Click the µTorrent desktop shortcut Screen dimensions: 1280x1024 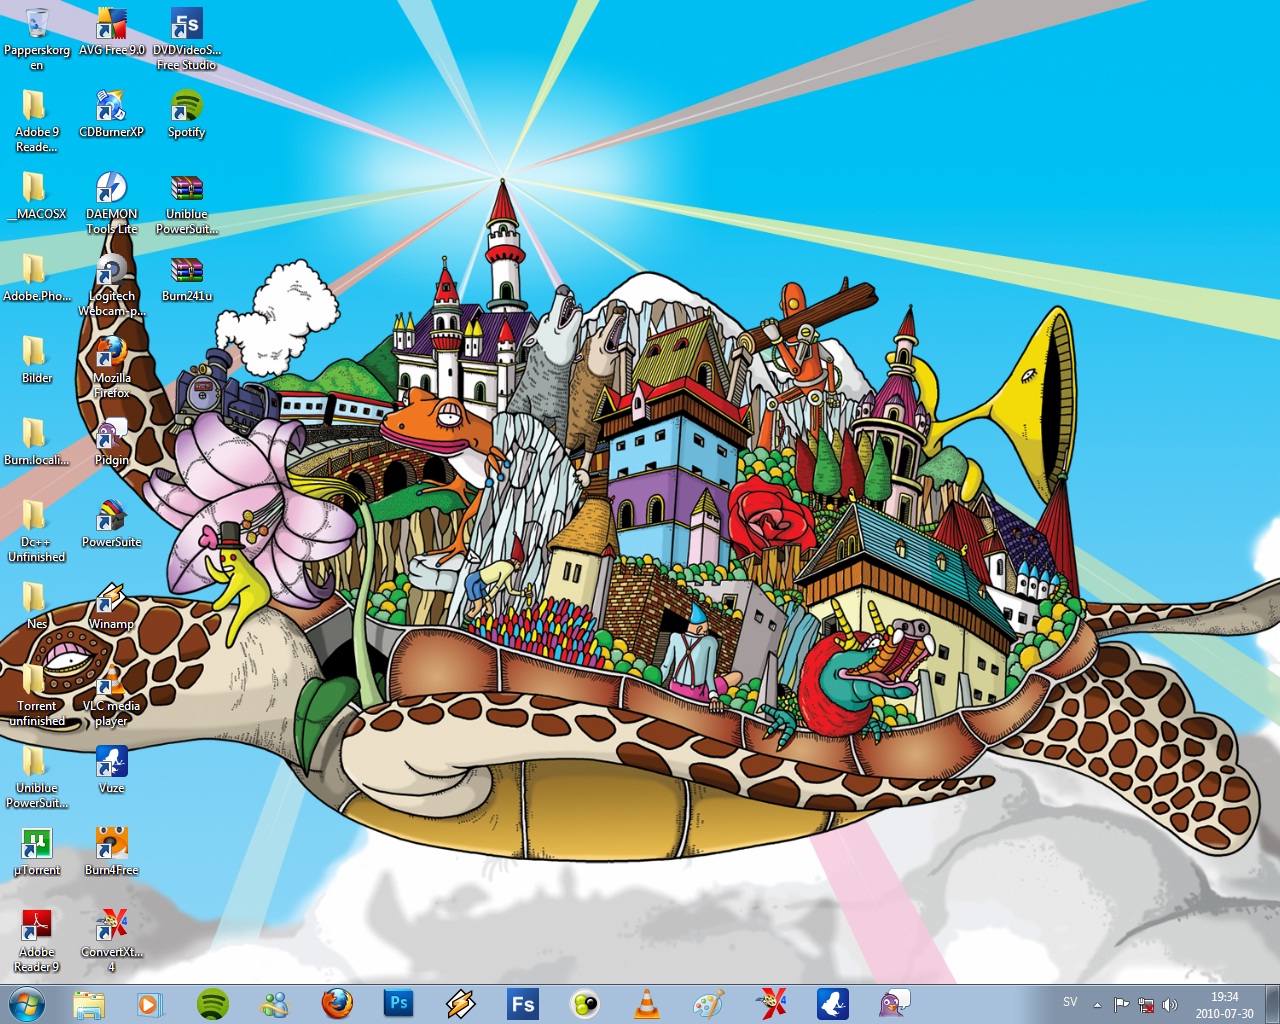pyautogui.click(x=37, y=845)
